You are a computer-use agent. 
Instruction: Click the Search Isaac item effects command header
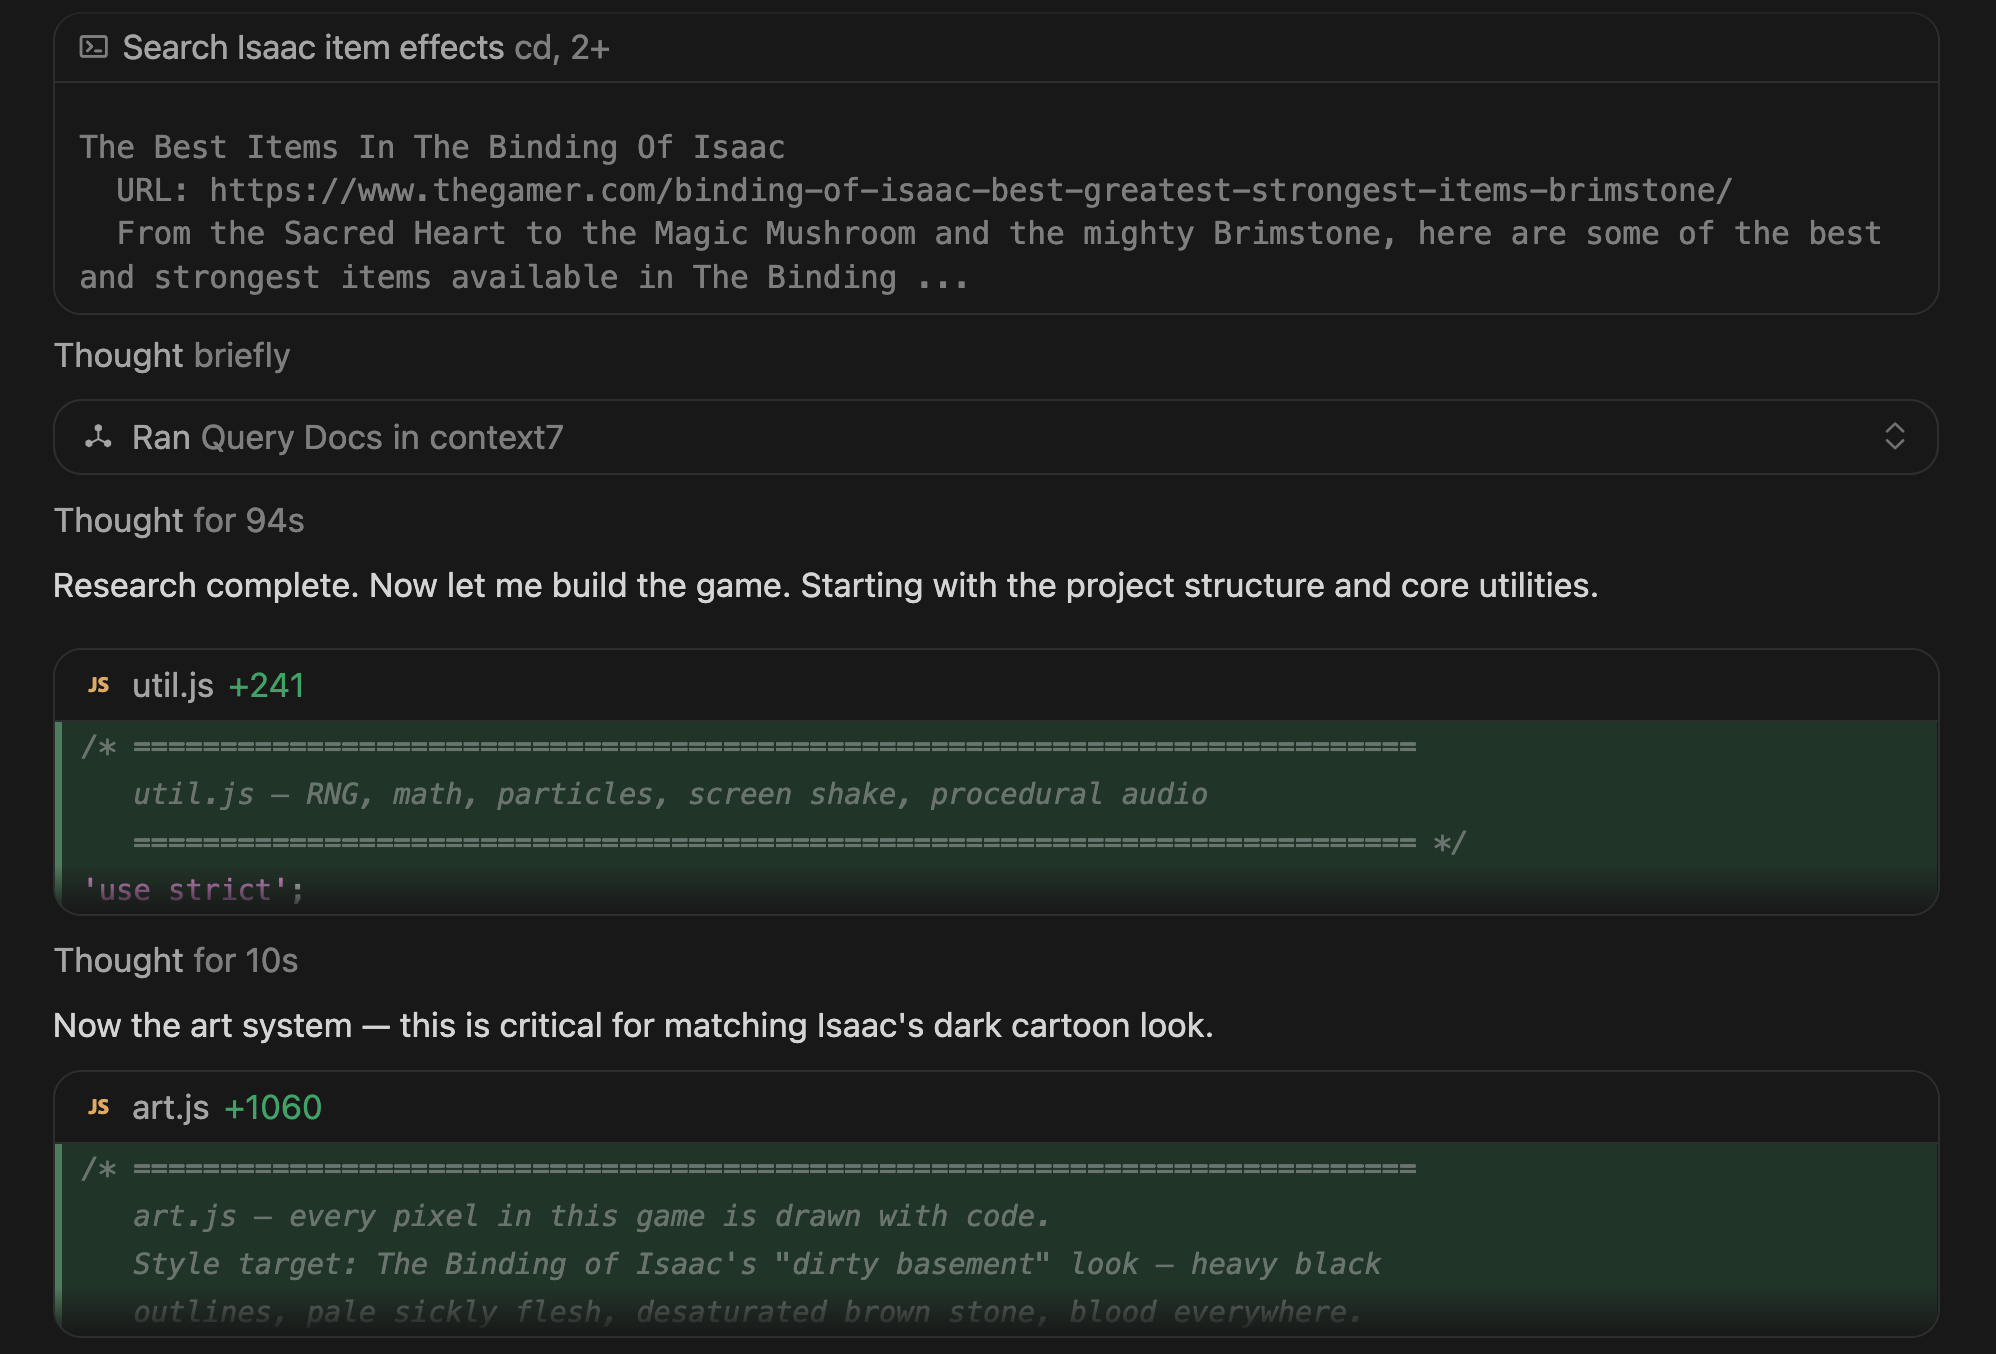[x=996, y=48]
